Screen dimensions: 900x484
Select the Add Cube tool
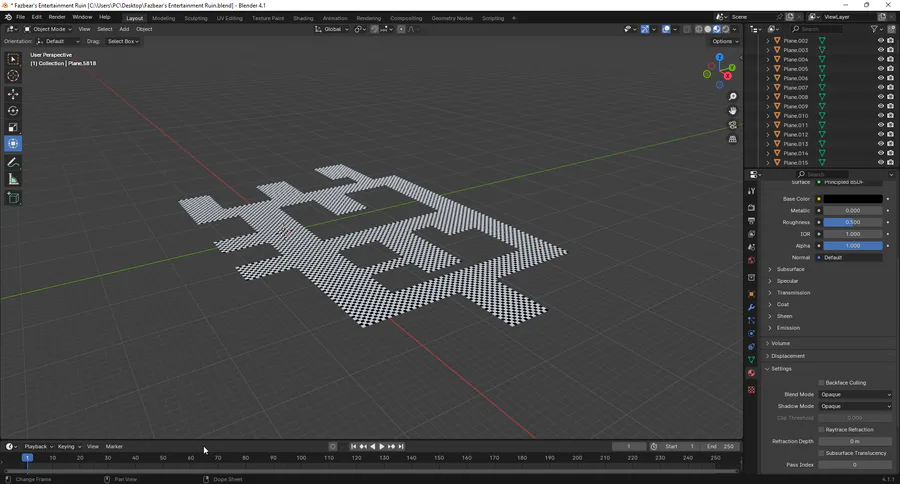13,198
